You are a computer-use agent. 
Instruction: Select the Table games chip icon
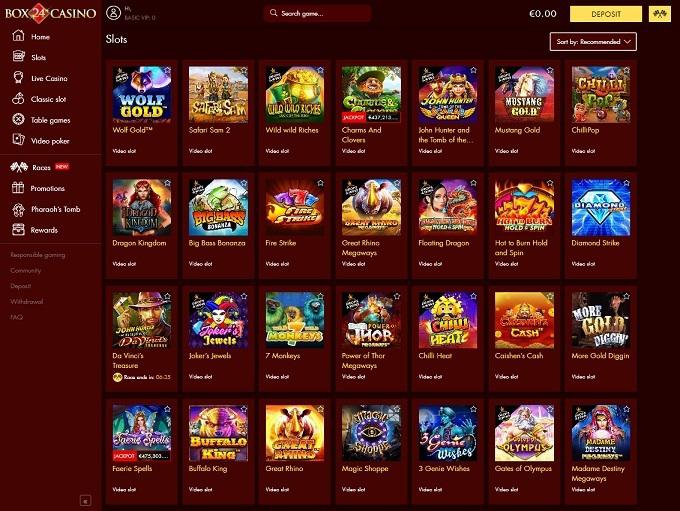coord(18,119)
